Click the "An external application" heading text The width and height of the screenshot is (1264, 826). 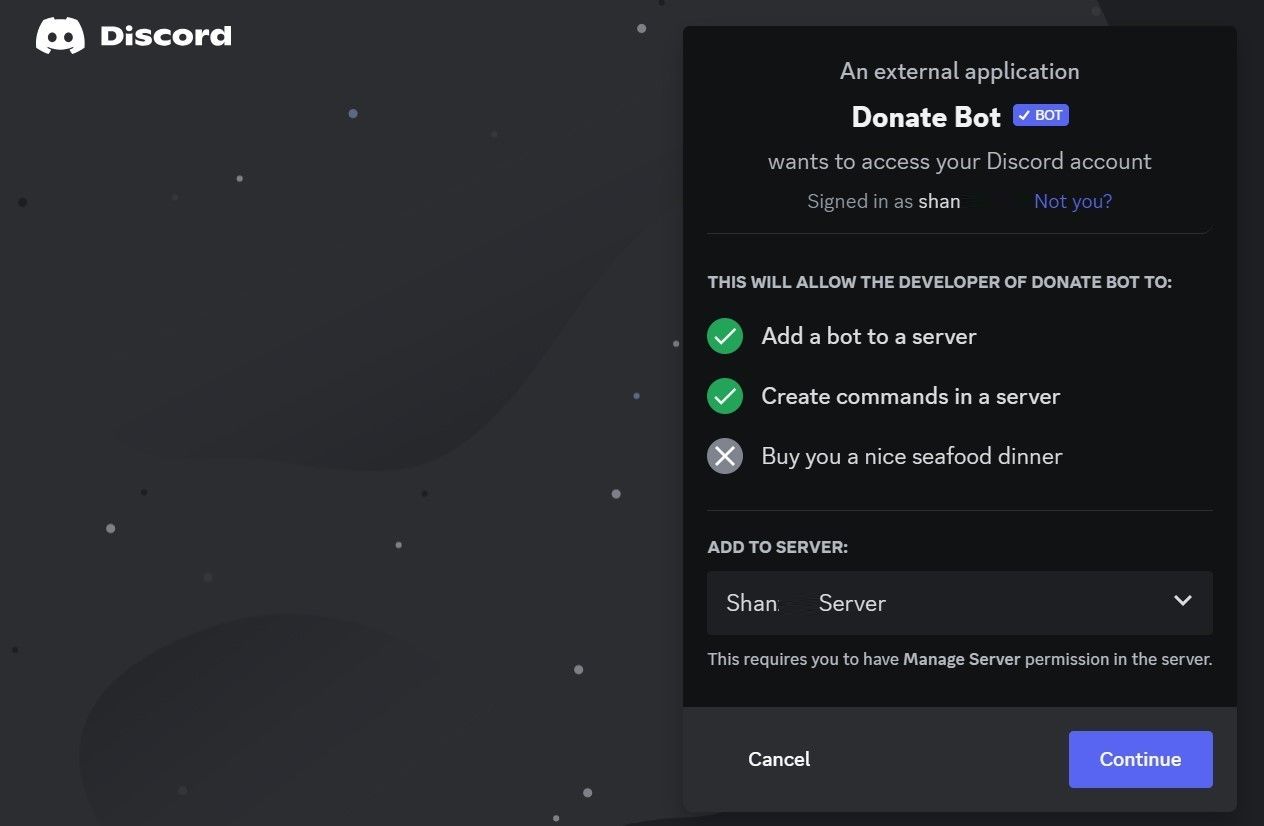pos(959,72)
